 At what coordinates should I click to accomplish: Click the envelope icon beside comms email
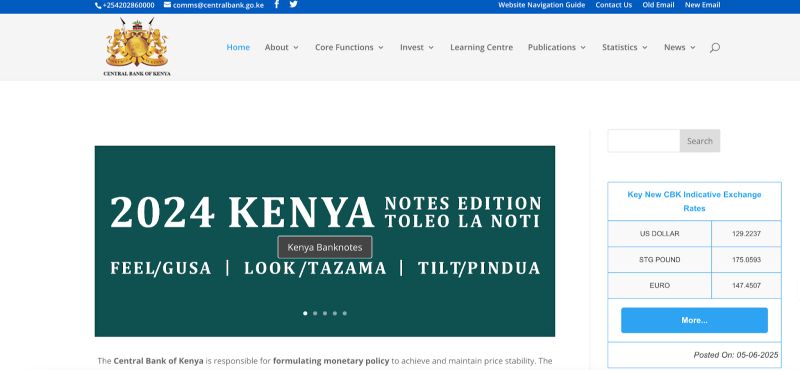tap(167, 5)
